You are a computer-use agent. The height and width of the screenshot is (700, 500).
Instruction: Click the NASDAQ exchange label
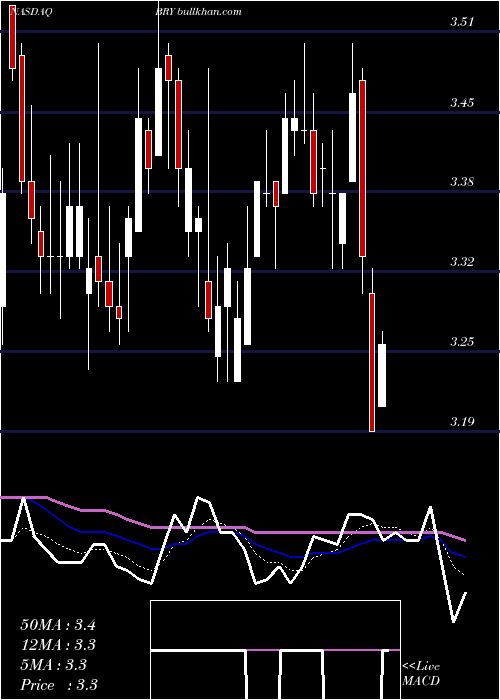[30, 12]
